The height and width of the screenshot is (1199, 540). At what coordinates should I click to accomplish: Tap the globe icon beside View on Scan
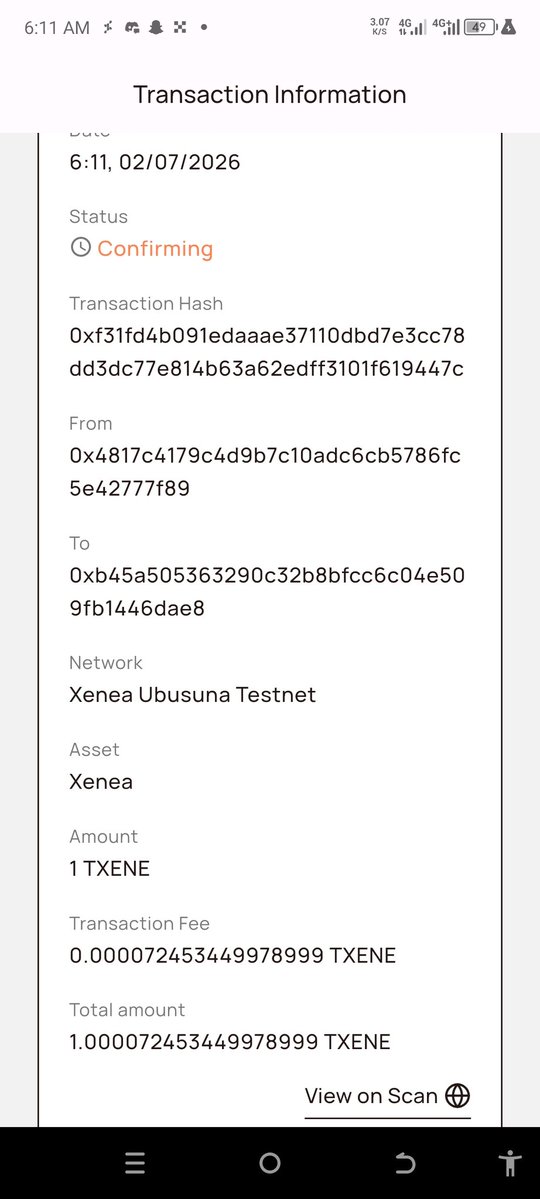[457, 1096]
